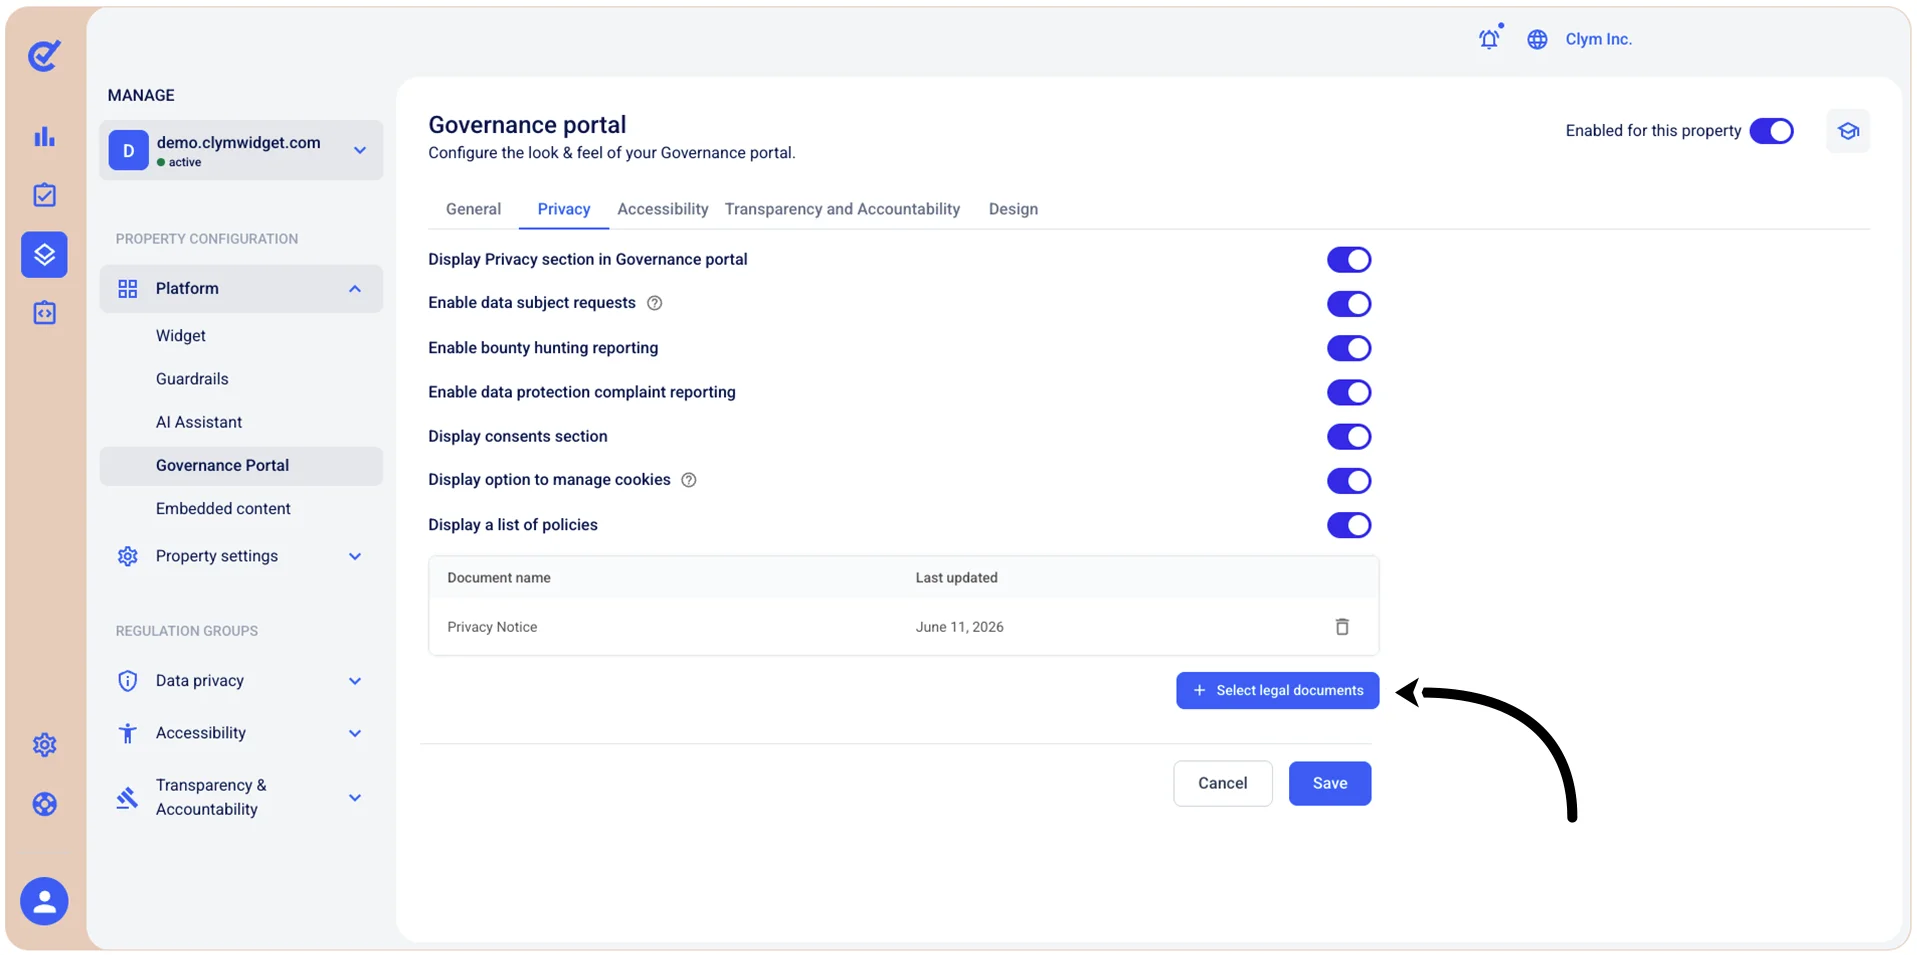
Task: Click the globe language icon
Action: (x=1537, y=39)
